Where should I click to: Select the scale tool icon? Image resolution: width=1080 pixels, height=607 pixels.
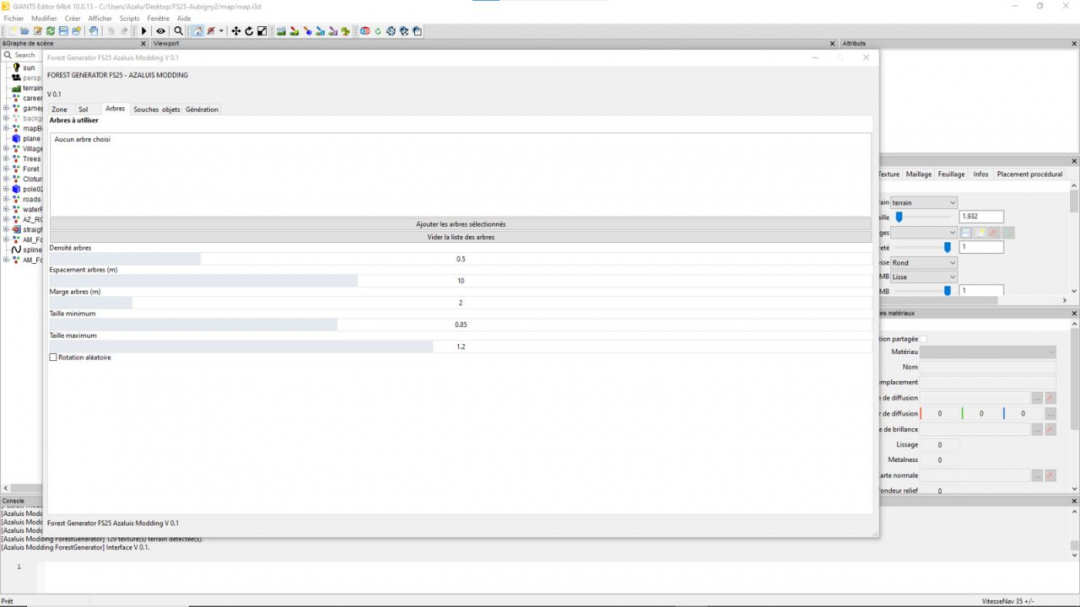262,31
